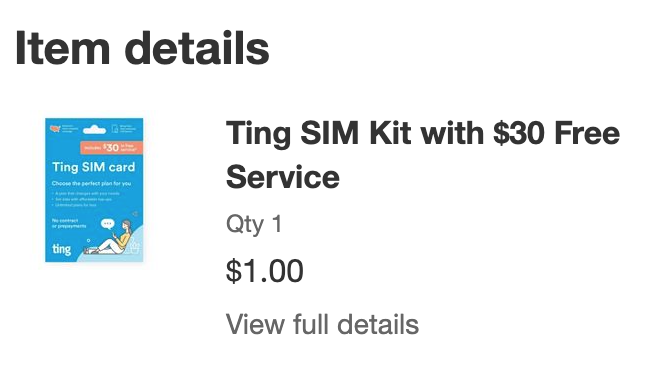
Task: Click the speech bubble icon on package
Action: pos(107,224)
